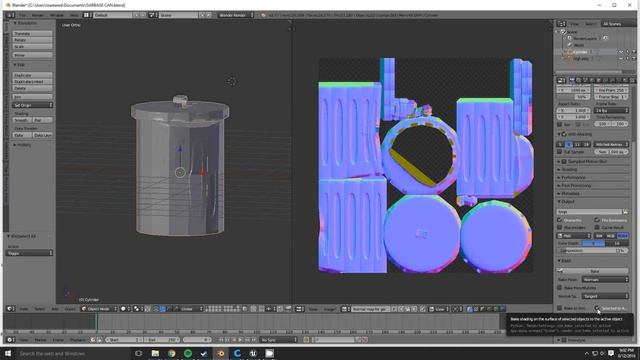Click the Translate button
This screenshot has width=640, height=360.
click(32, 33)
